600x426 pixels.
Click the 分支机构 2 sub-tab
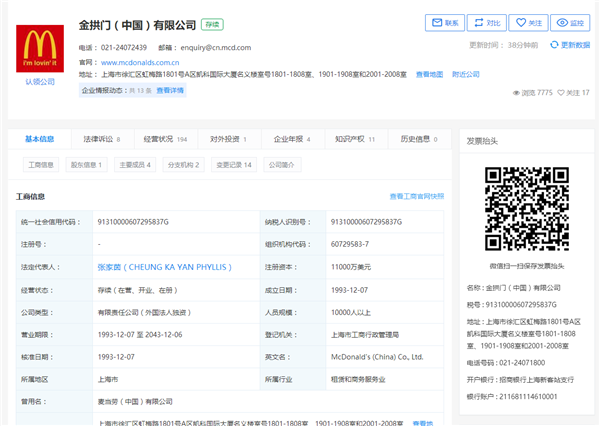click(x=183, y=165)
